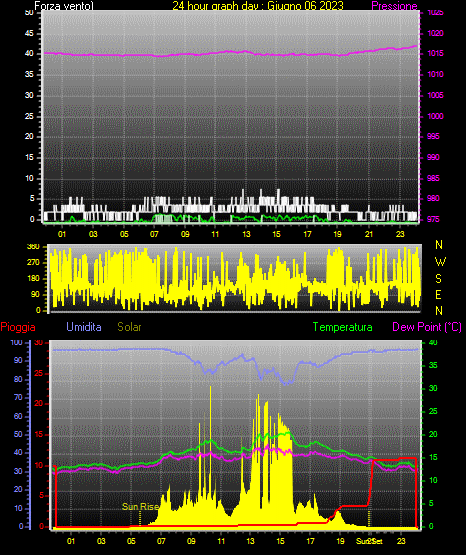Click hour 09 on bottom chart axis
The height and width of the screenshot is (555, 466).
(191, 541)
